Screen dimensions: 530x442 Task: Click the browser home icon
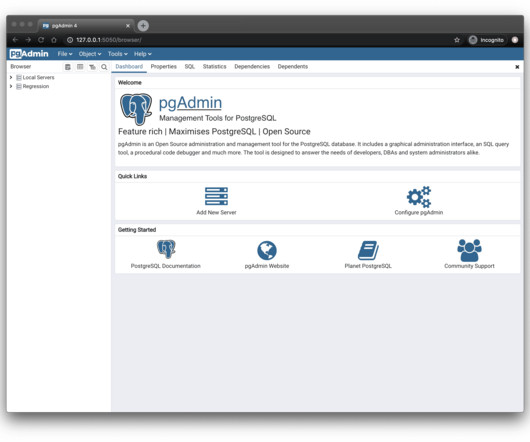click(54, 40)
